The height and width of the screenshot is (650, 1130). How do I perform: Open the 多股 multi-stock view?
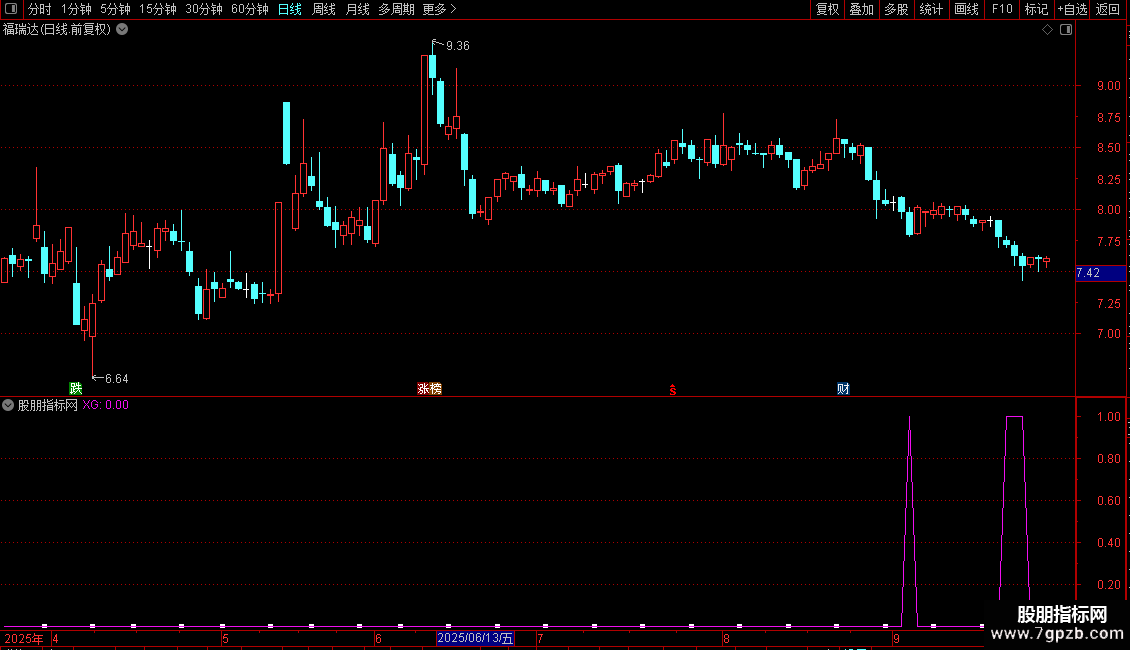pos(896,9)
